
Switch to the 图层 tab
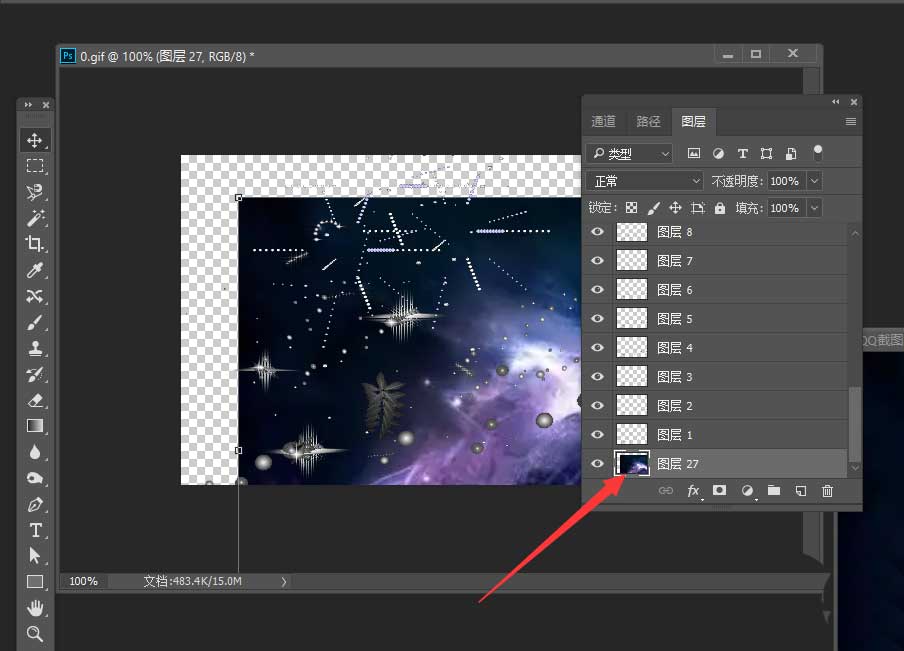click(x=694, y=122)
